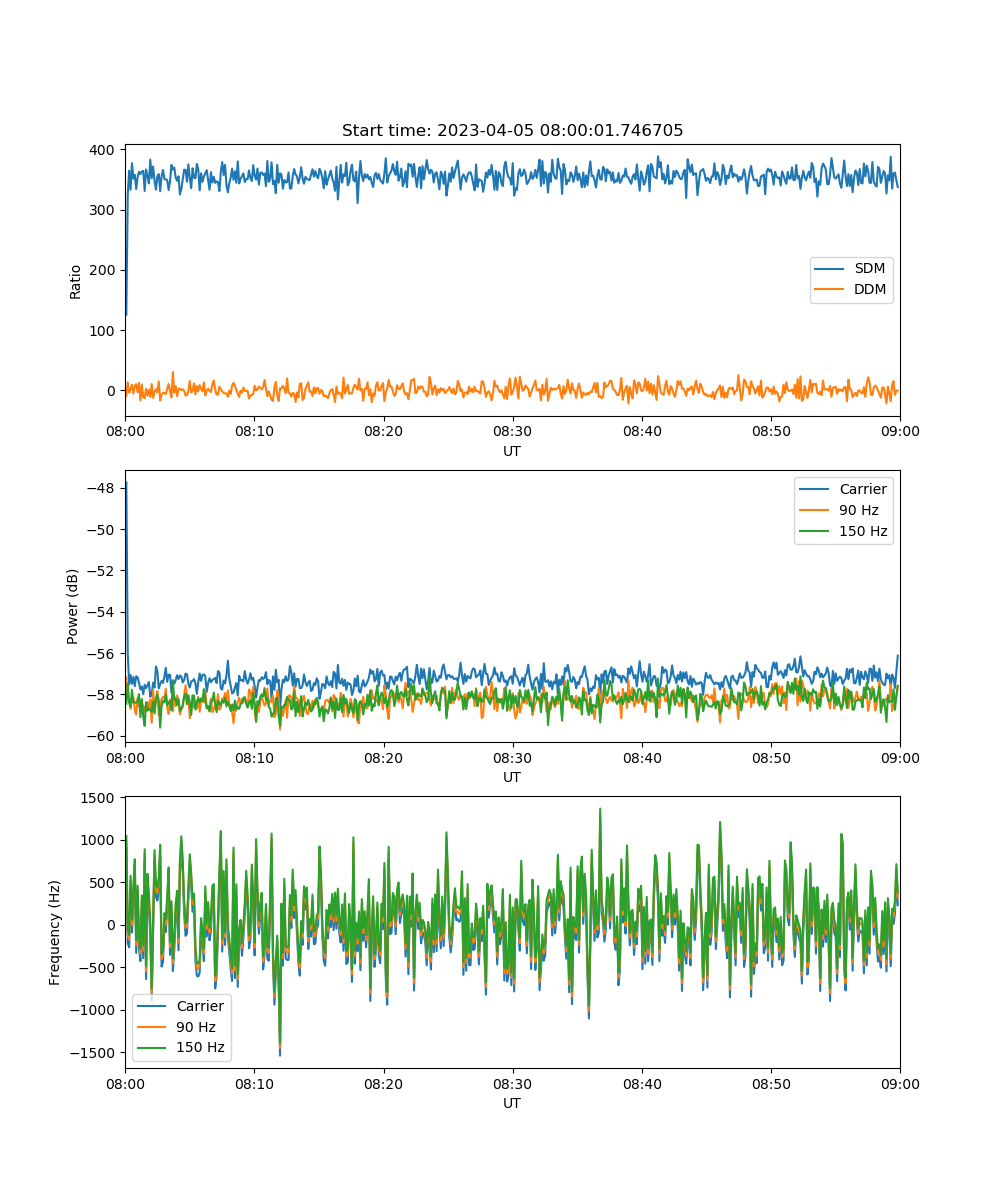This screenshot has width=1000, height=1200.
Task: Click the 08:30 tick under the Ratio plot
Action: 513,431
